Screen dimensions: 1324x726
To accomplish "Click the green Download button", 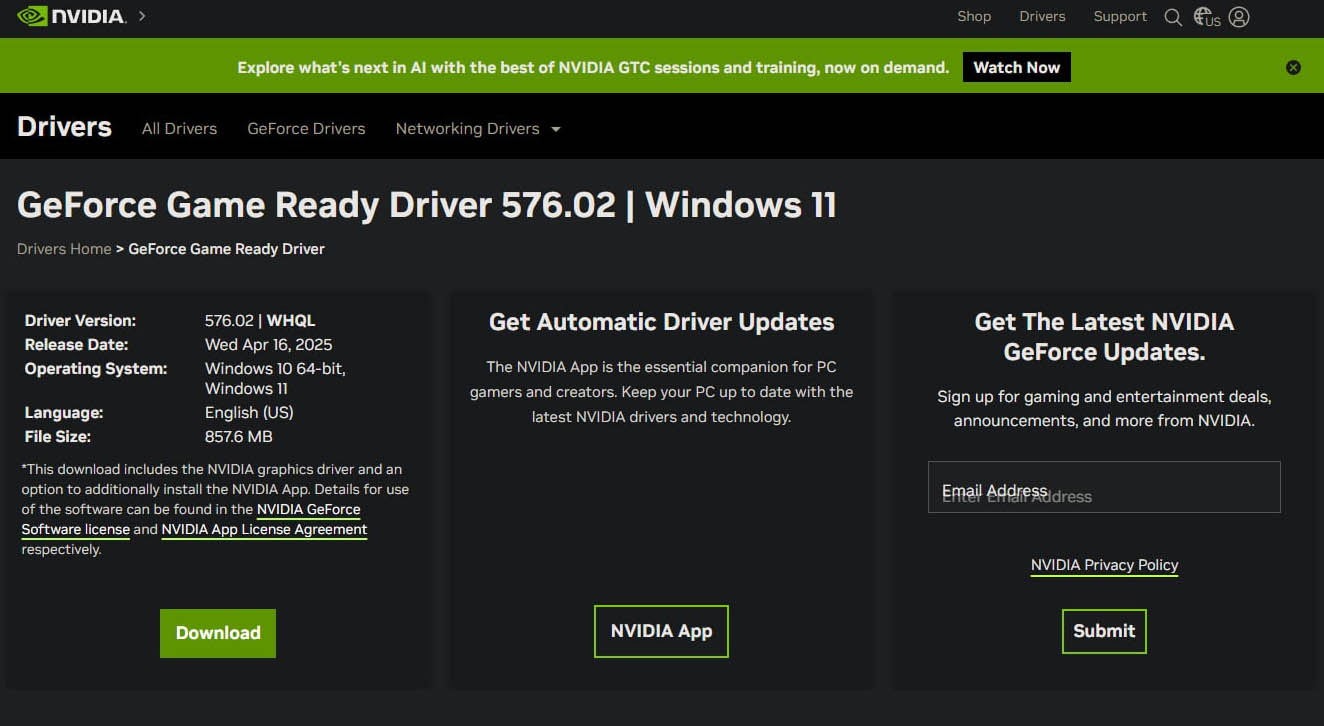I will click(217, 633).
